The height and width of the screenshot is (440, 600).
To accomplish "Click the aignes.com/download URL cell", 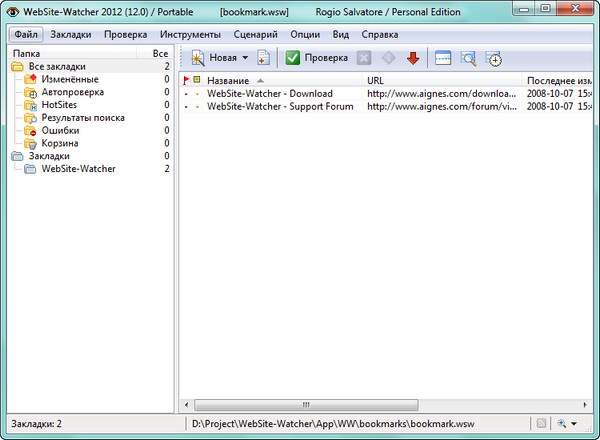I will pyautogui.click(x=442, y=94).
